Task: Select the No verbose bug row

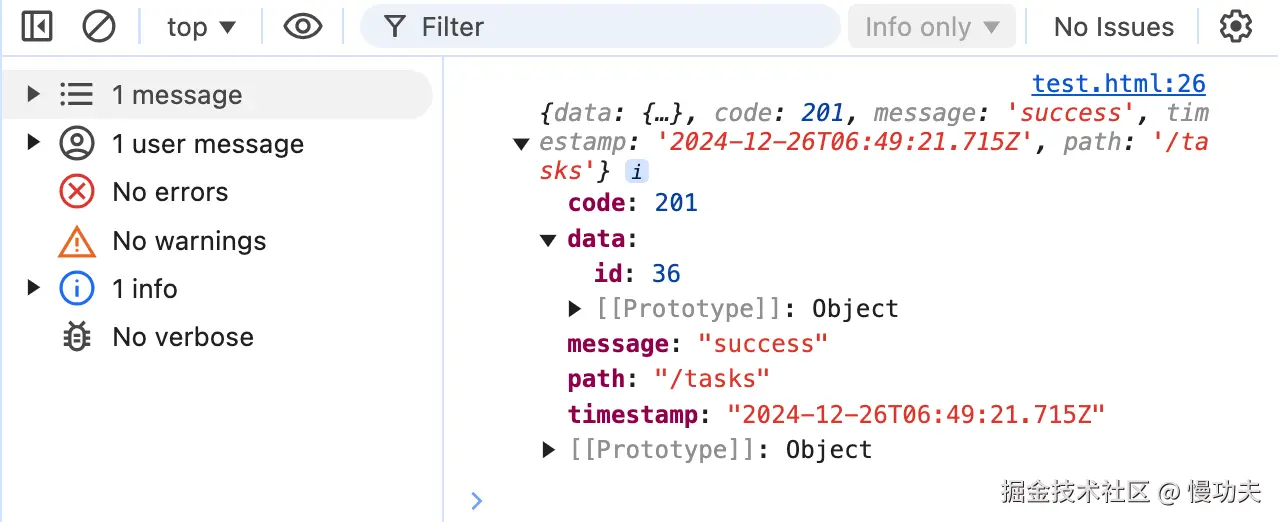Action: click(x=182, y=337)
